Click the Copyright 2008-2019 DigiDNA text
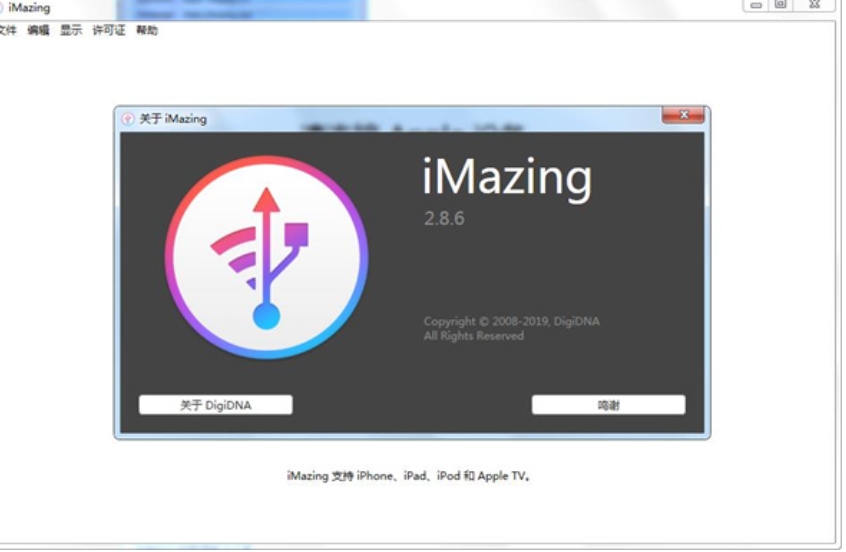The height and width of the screenshot is (552, 846). pyautogui.click(x=511, y=322)
